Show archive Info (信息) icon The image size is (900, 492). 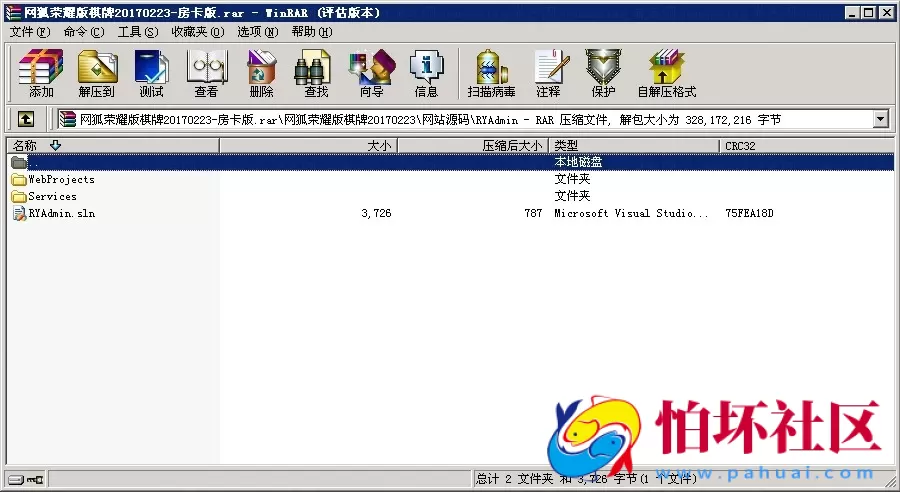426,73
